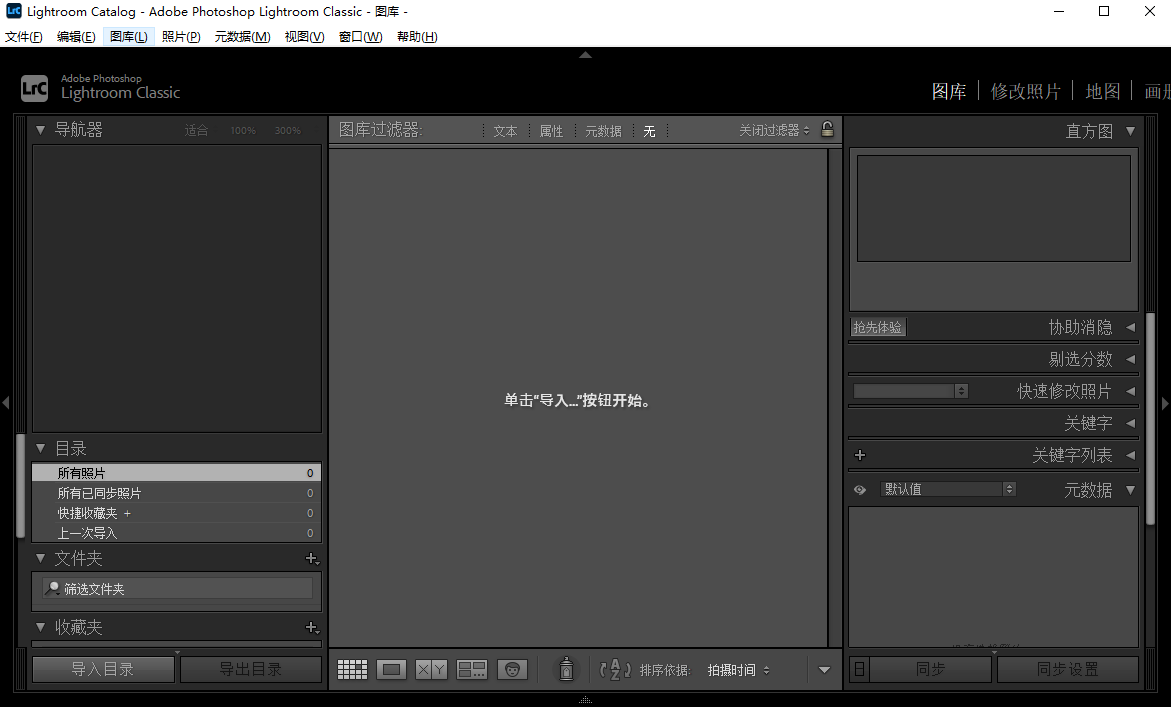Image resolution: width=1171 pixels, height=707 pixels.
Task: Switch to Grid view icon
Action: point(352,670)
